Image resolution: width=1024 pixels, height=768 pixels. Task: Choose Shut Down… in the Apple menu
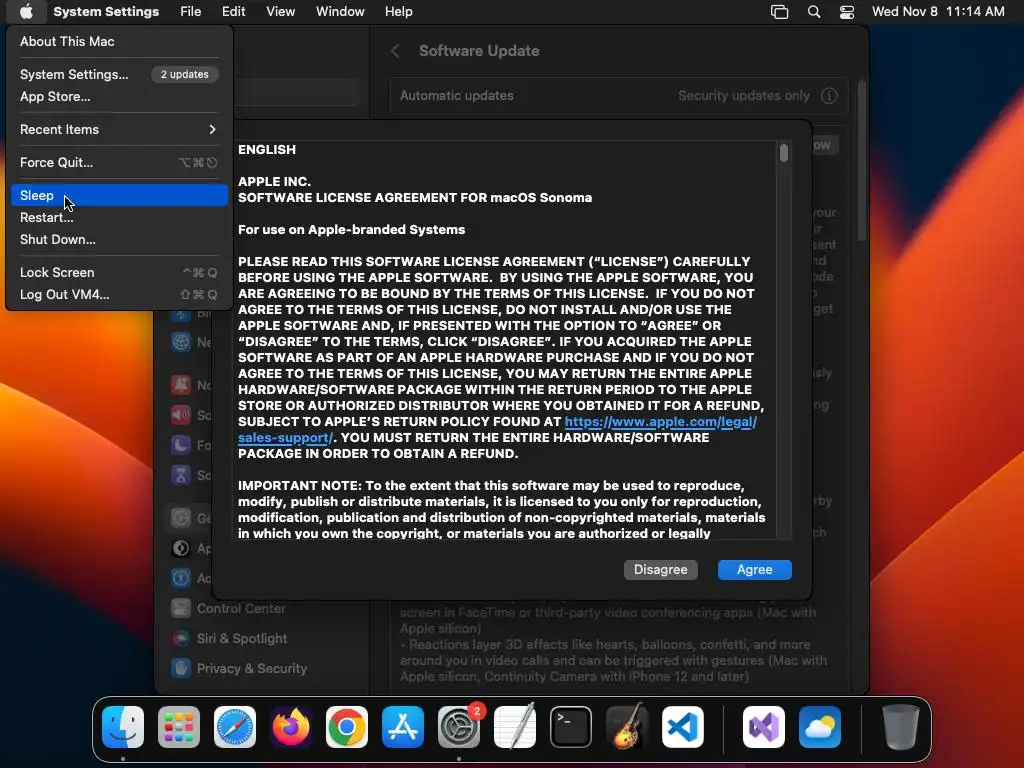pos(119,240)
